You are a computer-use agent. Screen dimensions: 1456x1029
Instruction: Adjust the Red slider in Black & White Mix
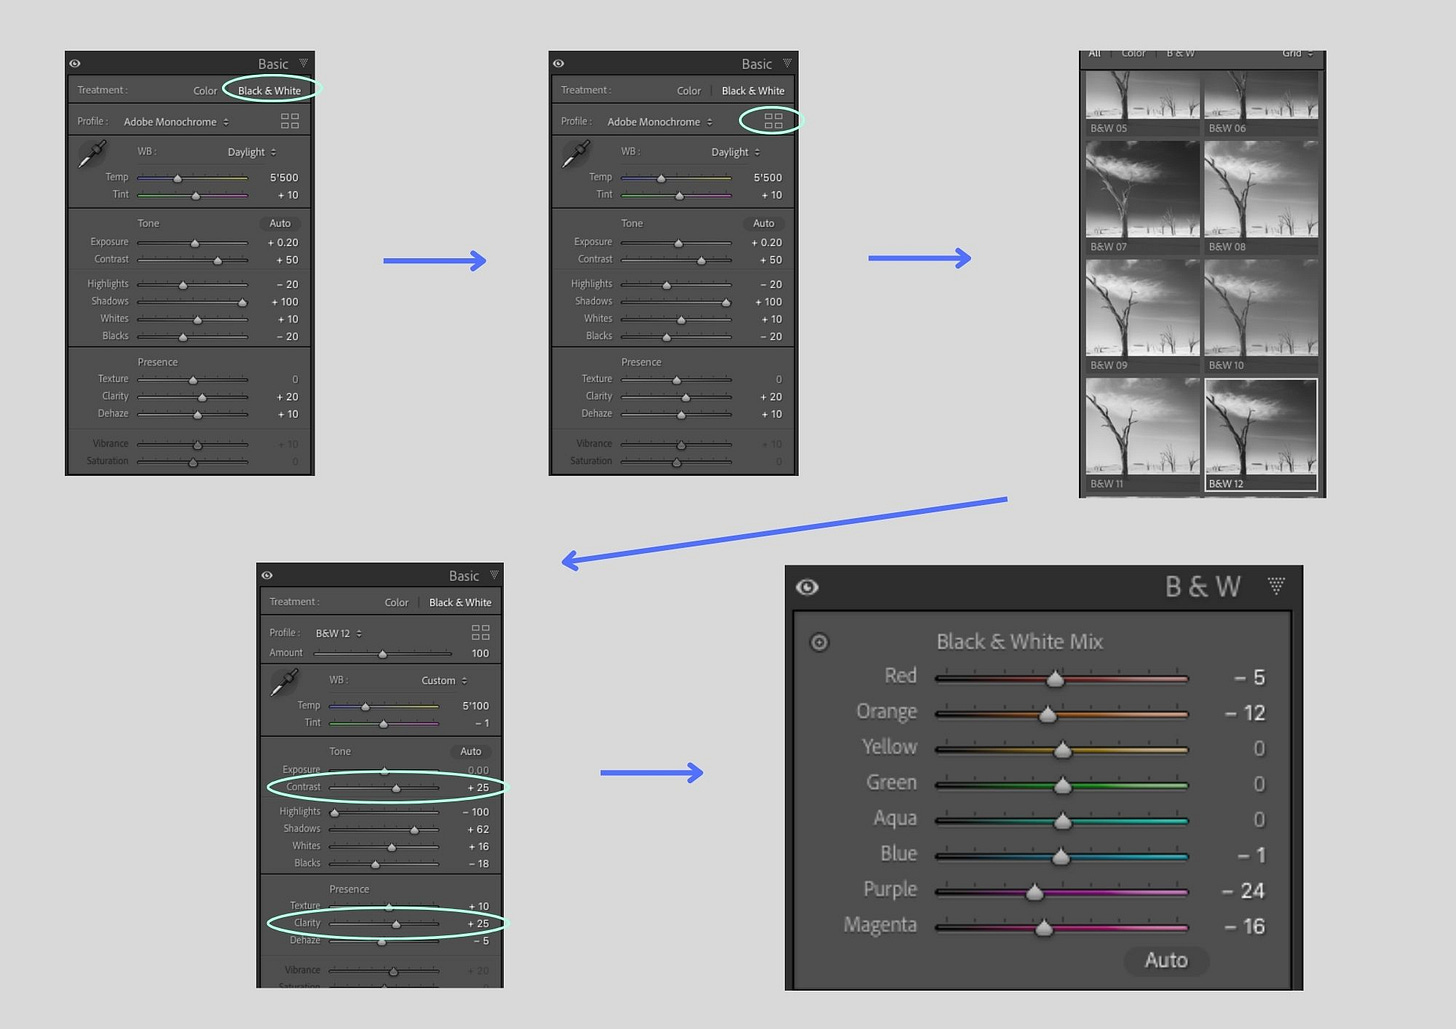coord(1061,678)
